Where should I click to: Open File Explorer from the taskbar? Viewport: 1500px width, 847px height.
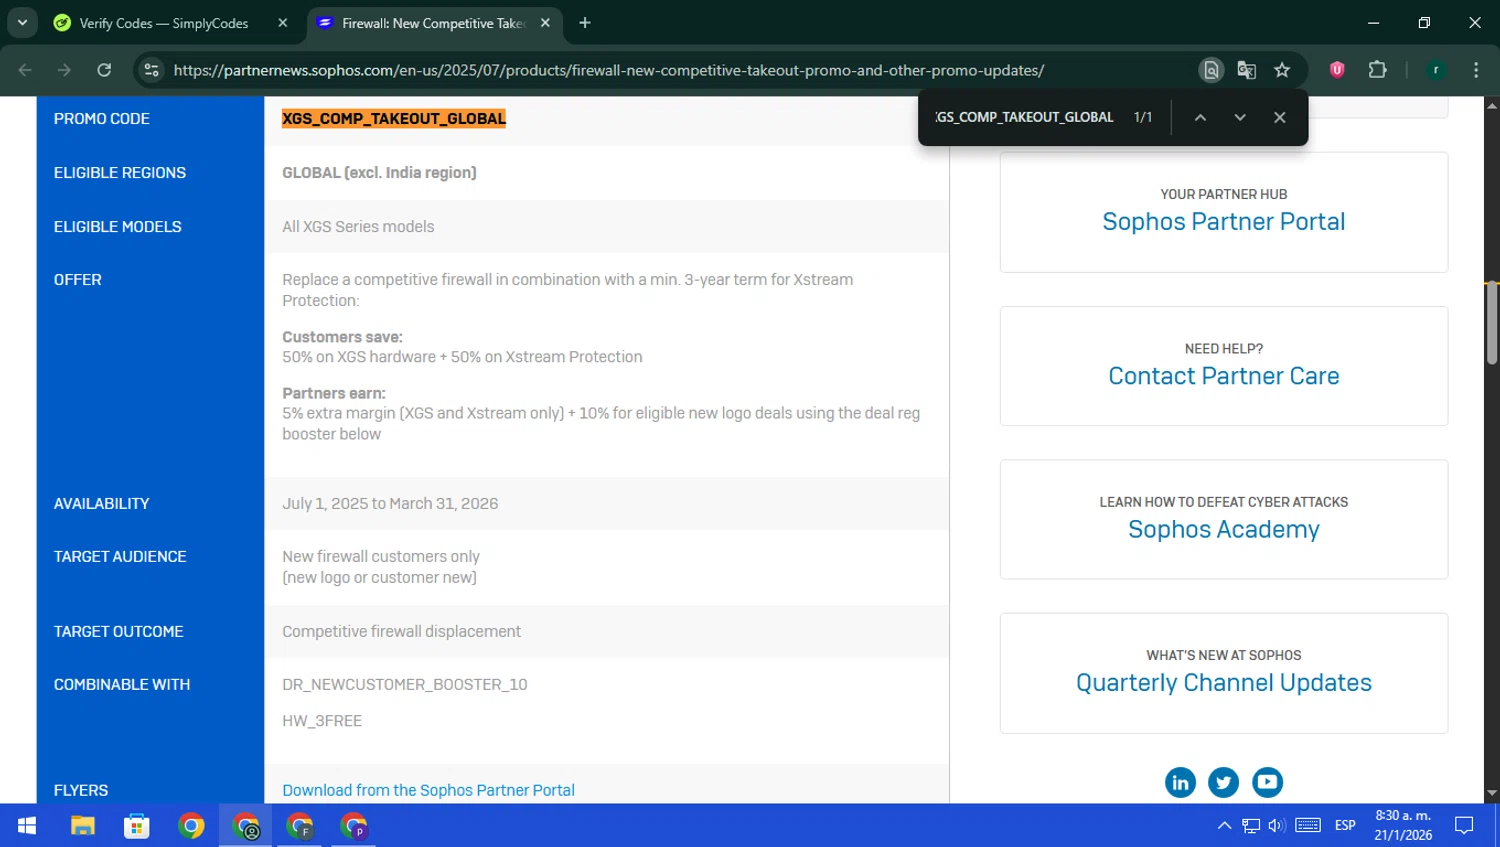click(82, 826)
